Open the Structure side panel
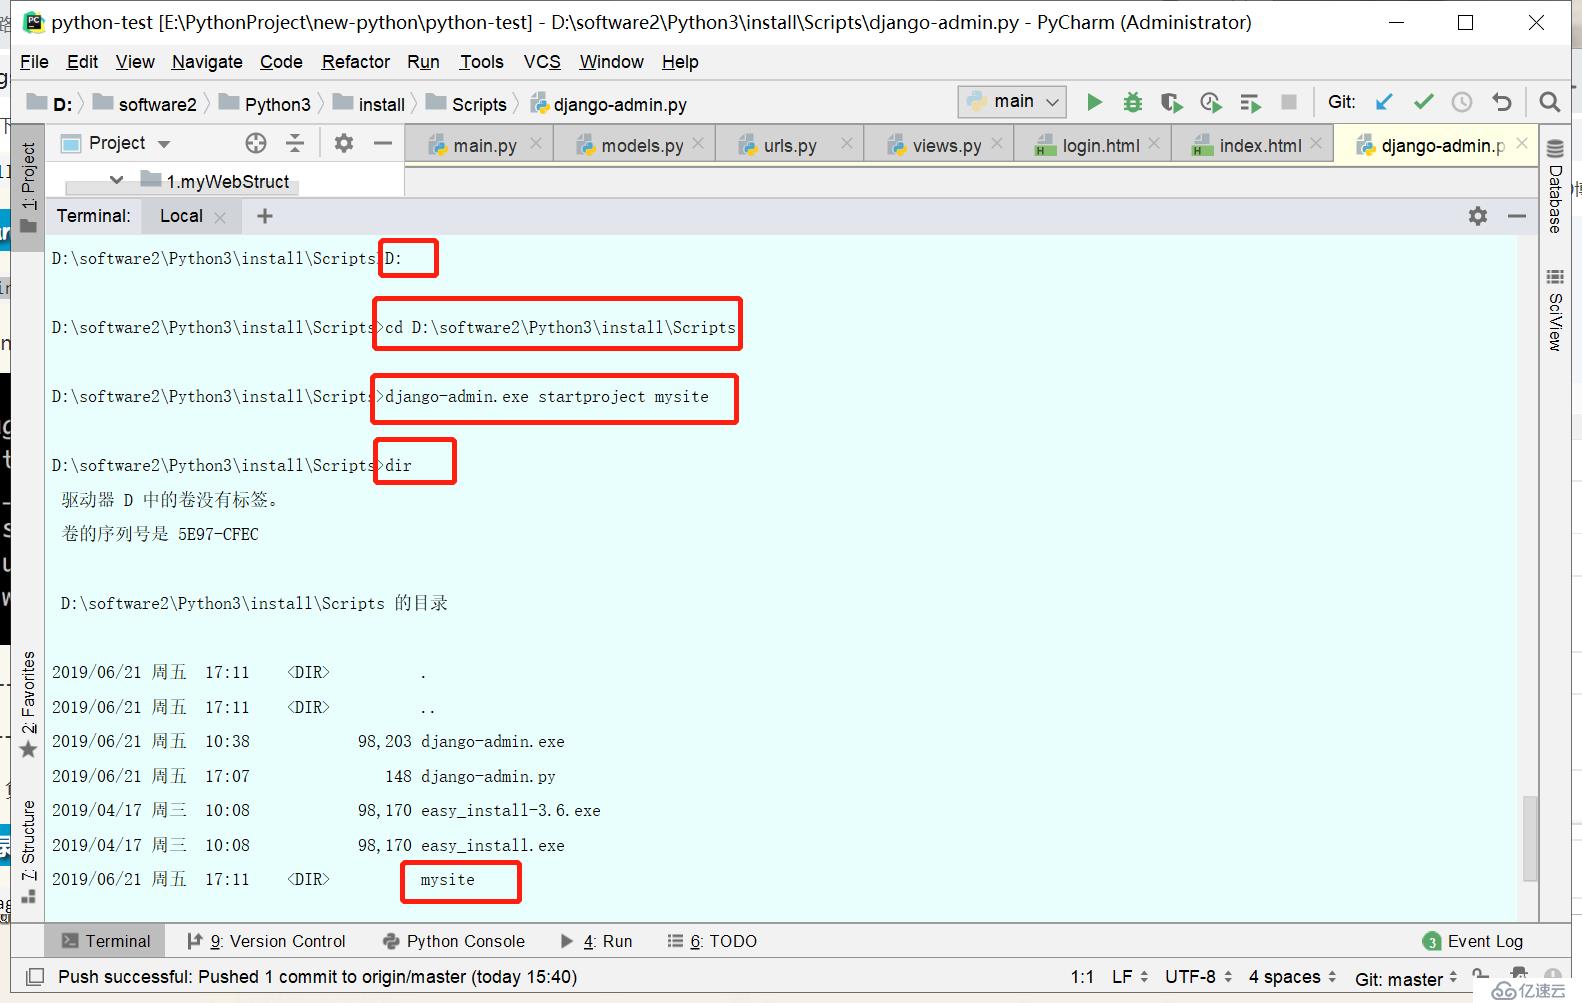Image resolution: width=1582 pixels, height=1003 pixels. [28, 851]
